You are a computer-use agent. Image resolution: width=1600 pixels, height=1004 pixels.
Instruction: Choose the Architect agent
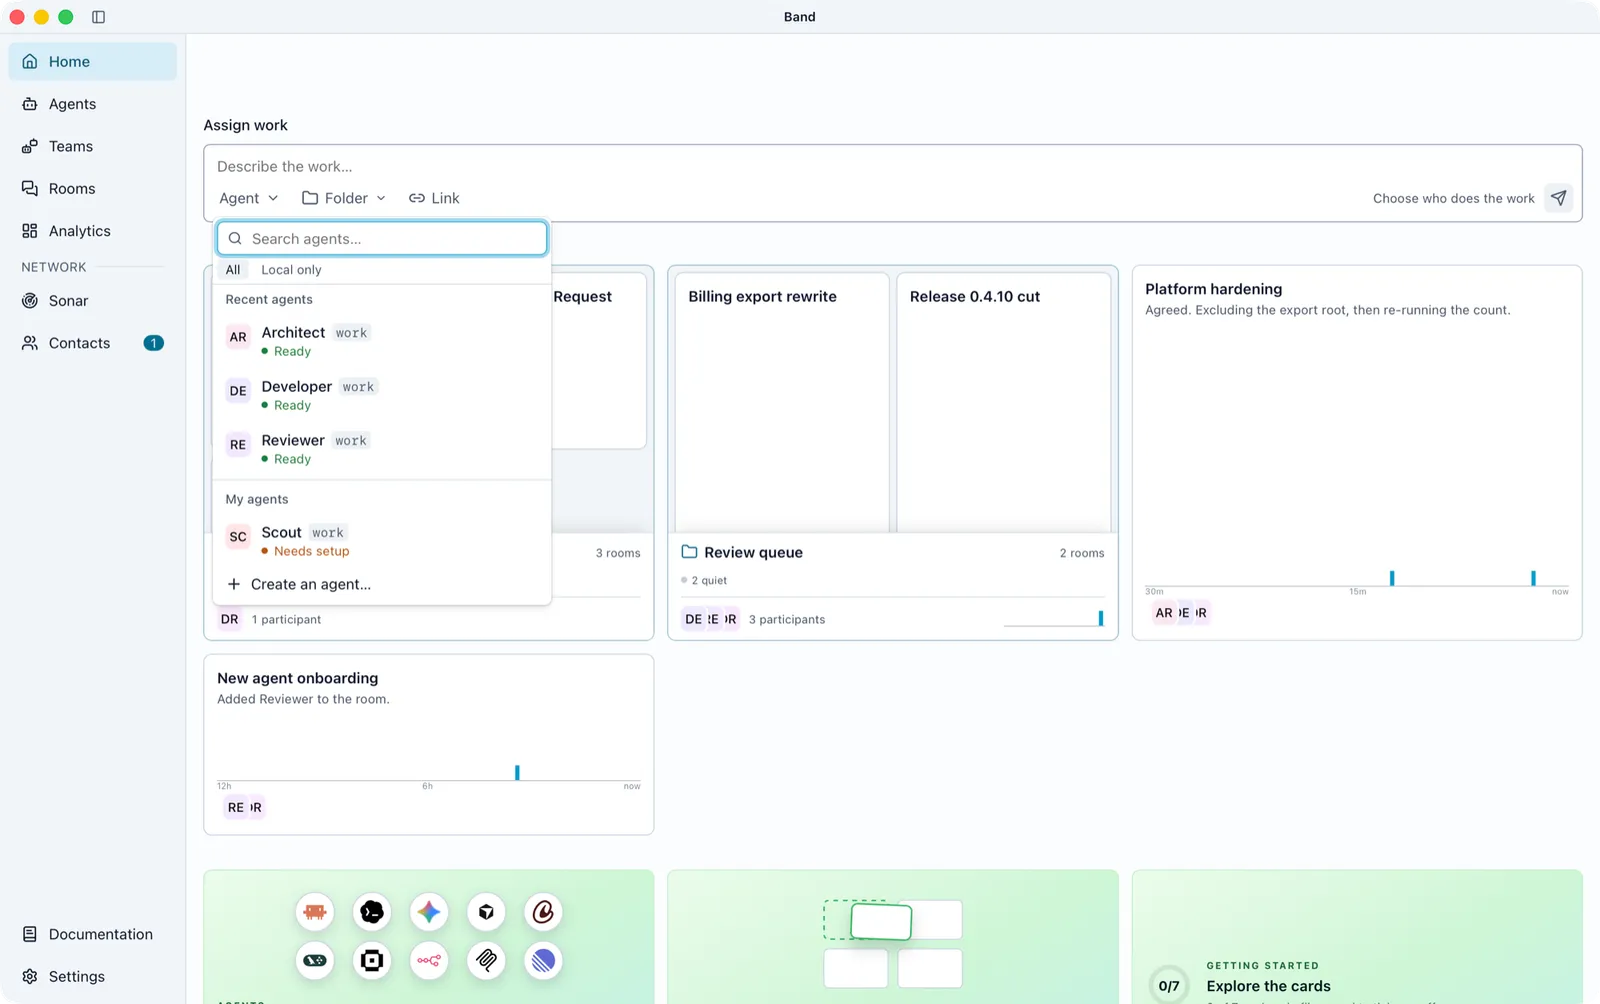382,341
